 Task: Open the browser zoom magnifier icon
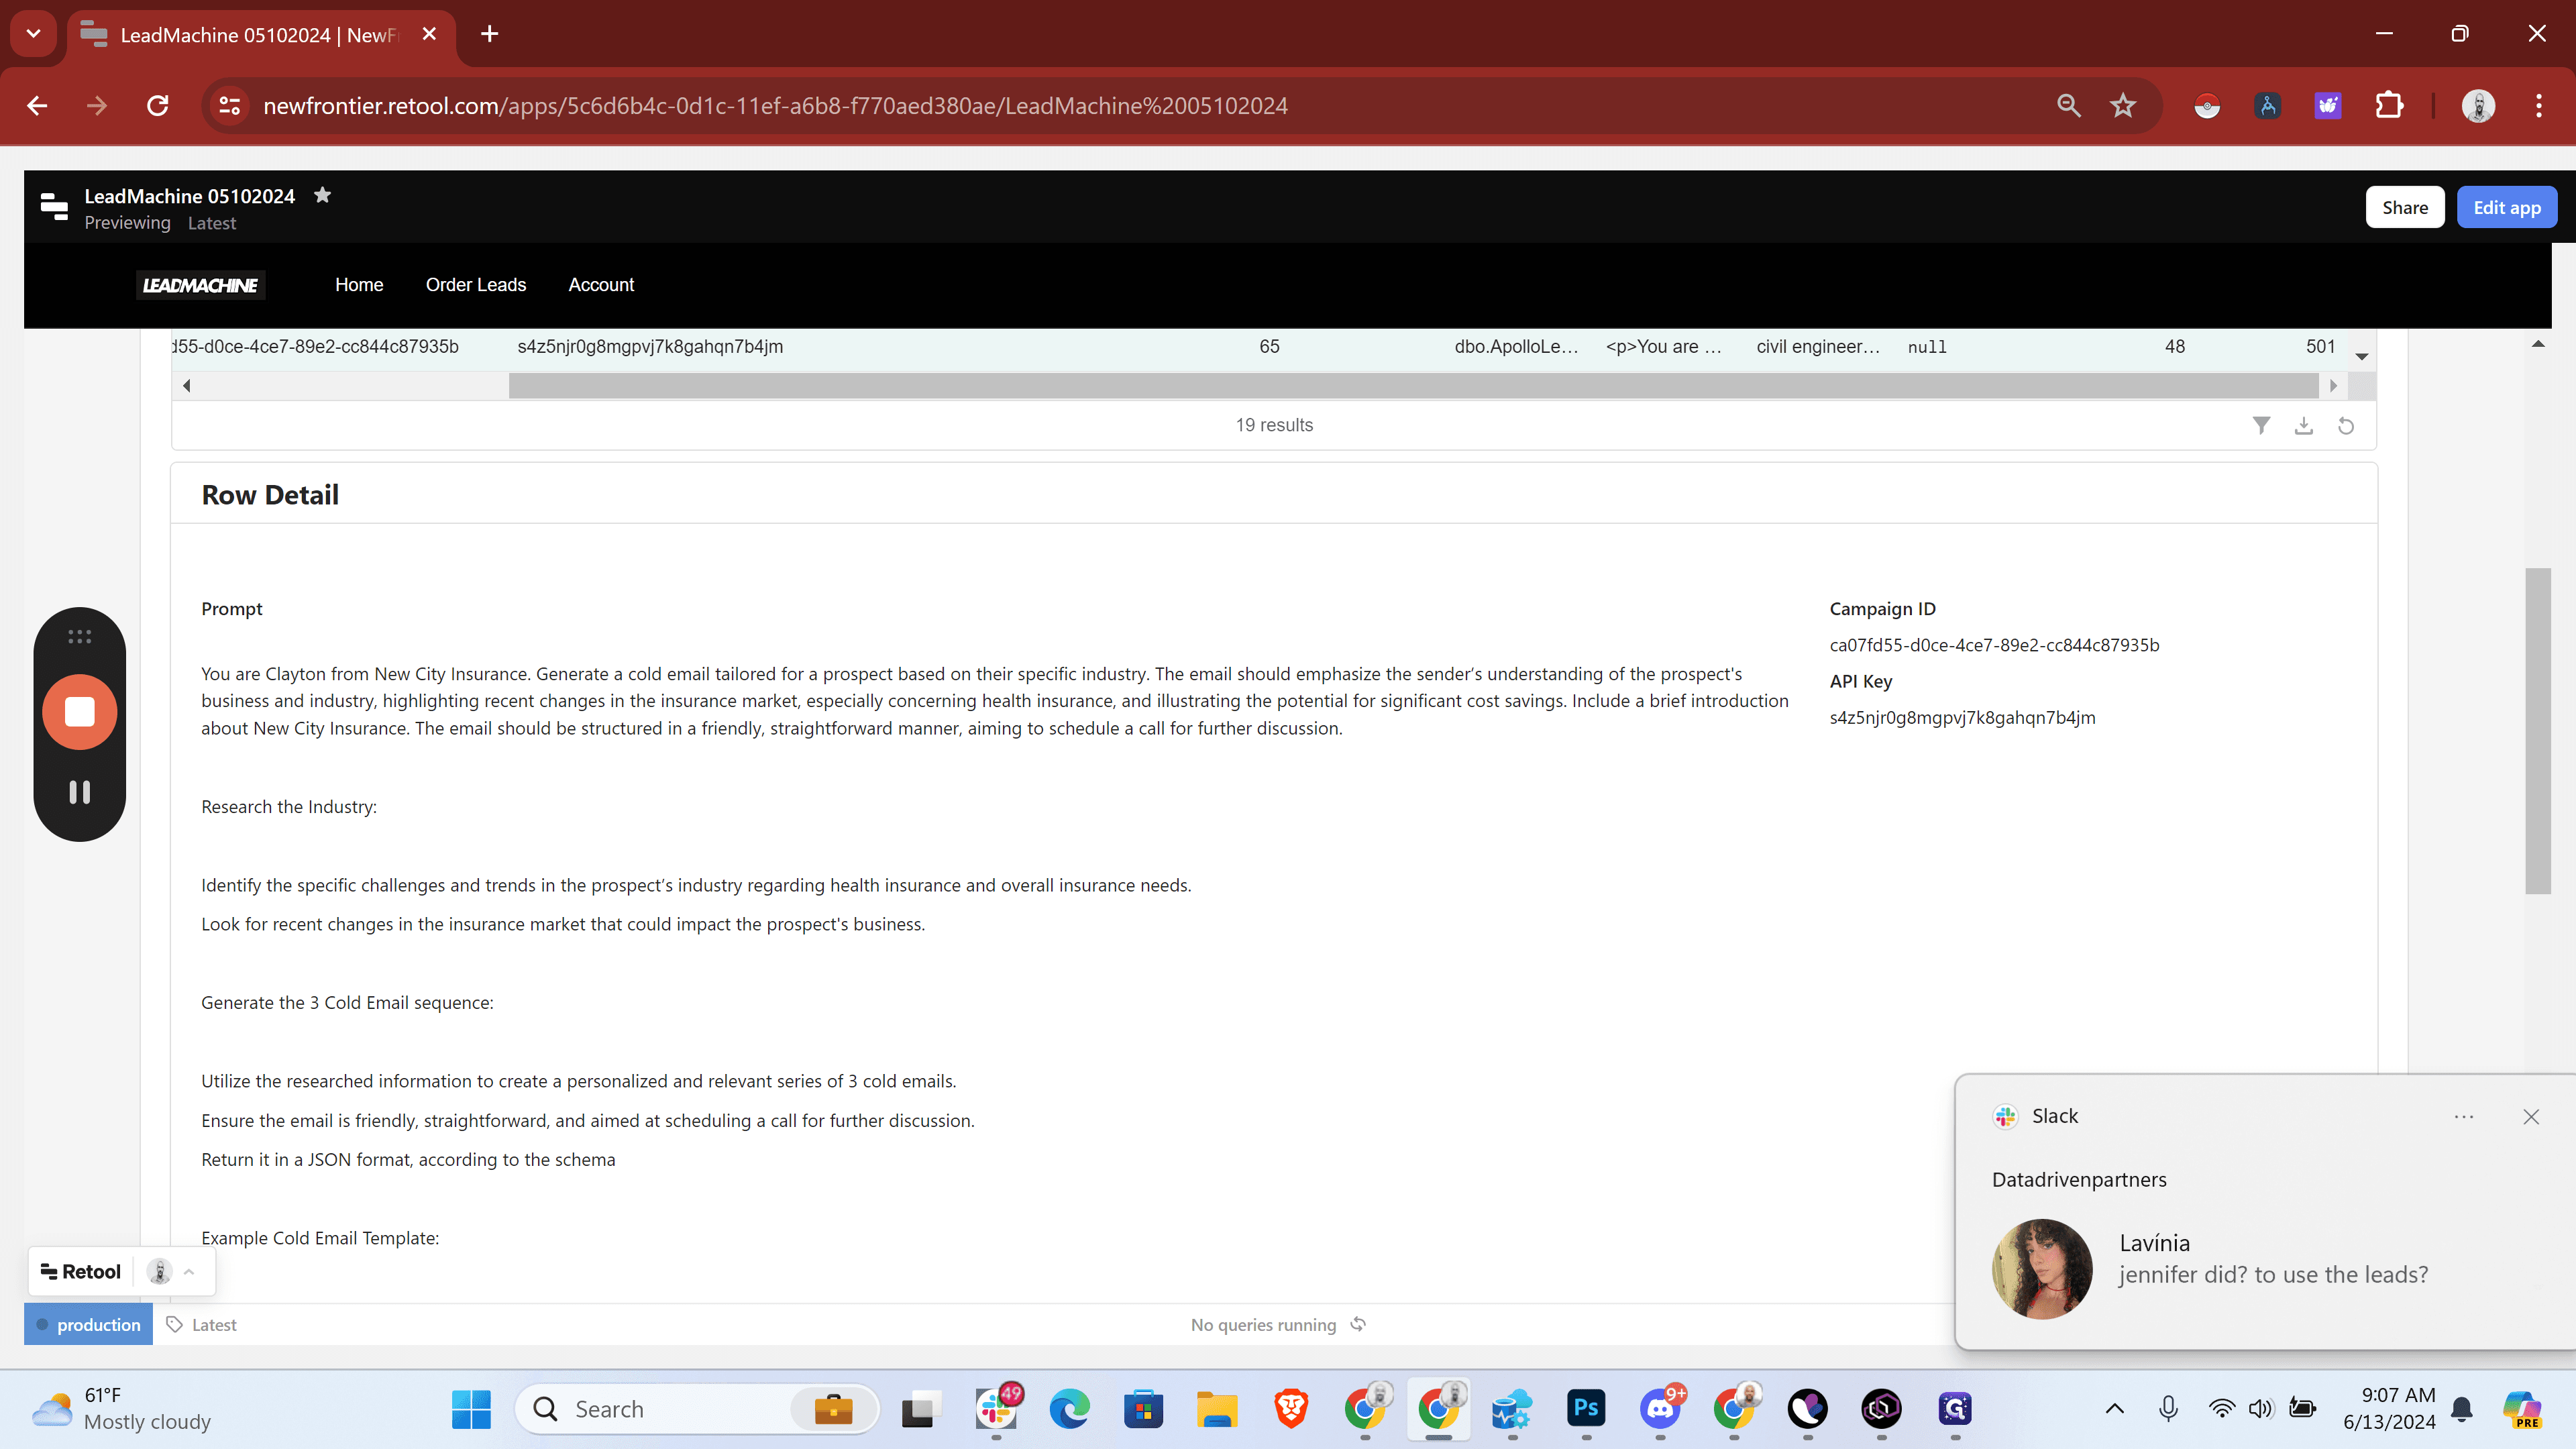tap(2068, 105)
